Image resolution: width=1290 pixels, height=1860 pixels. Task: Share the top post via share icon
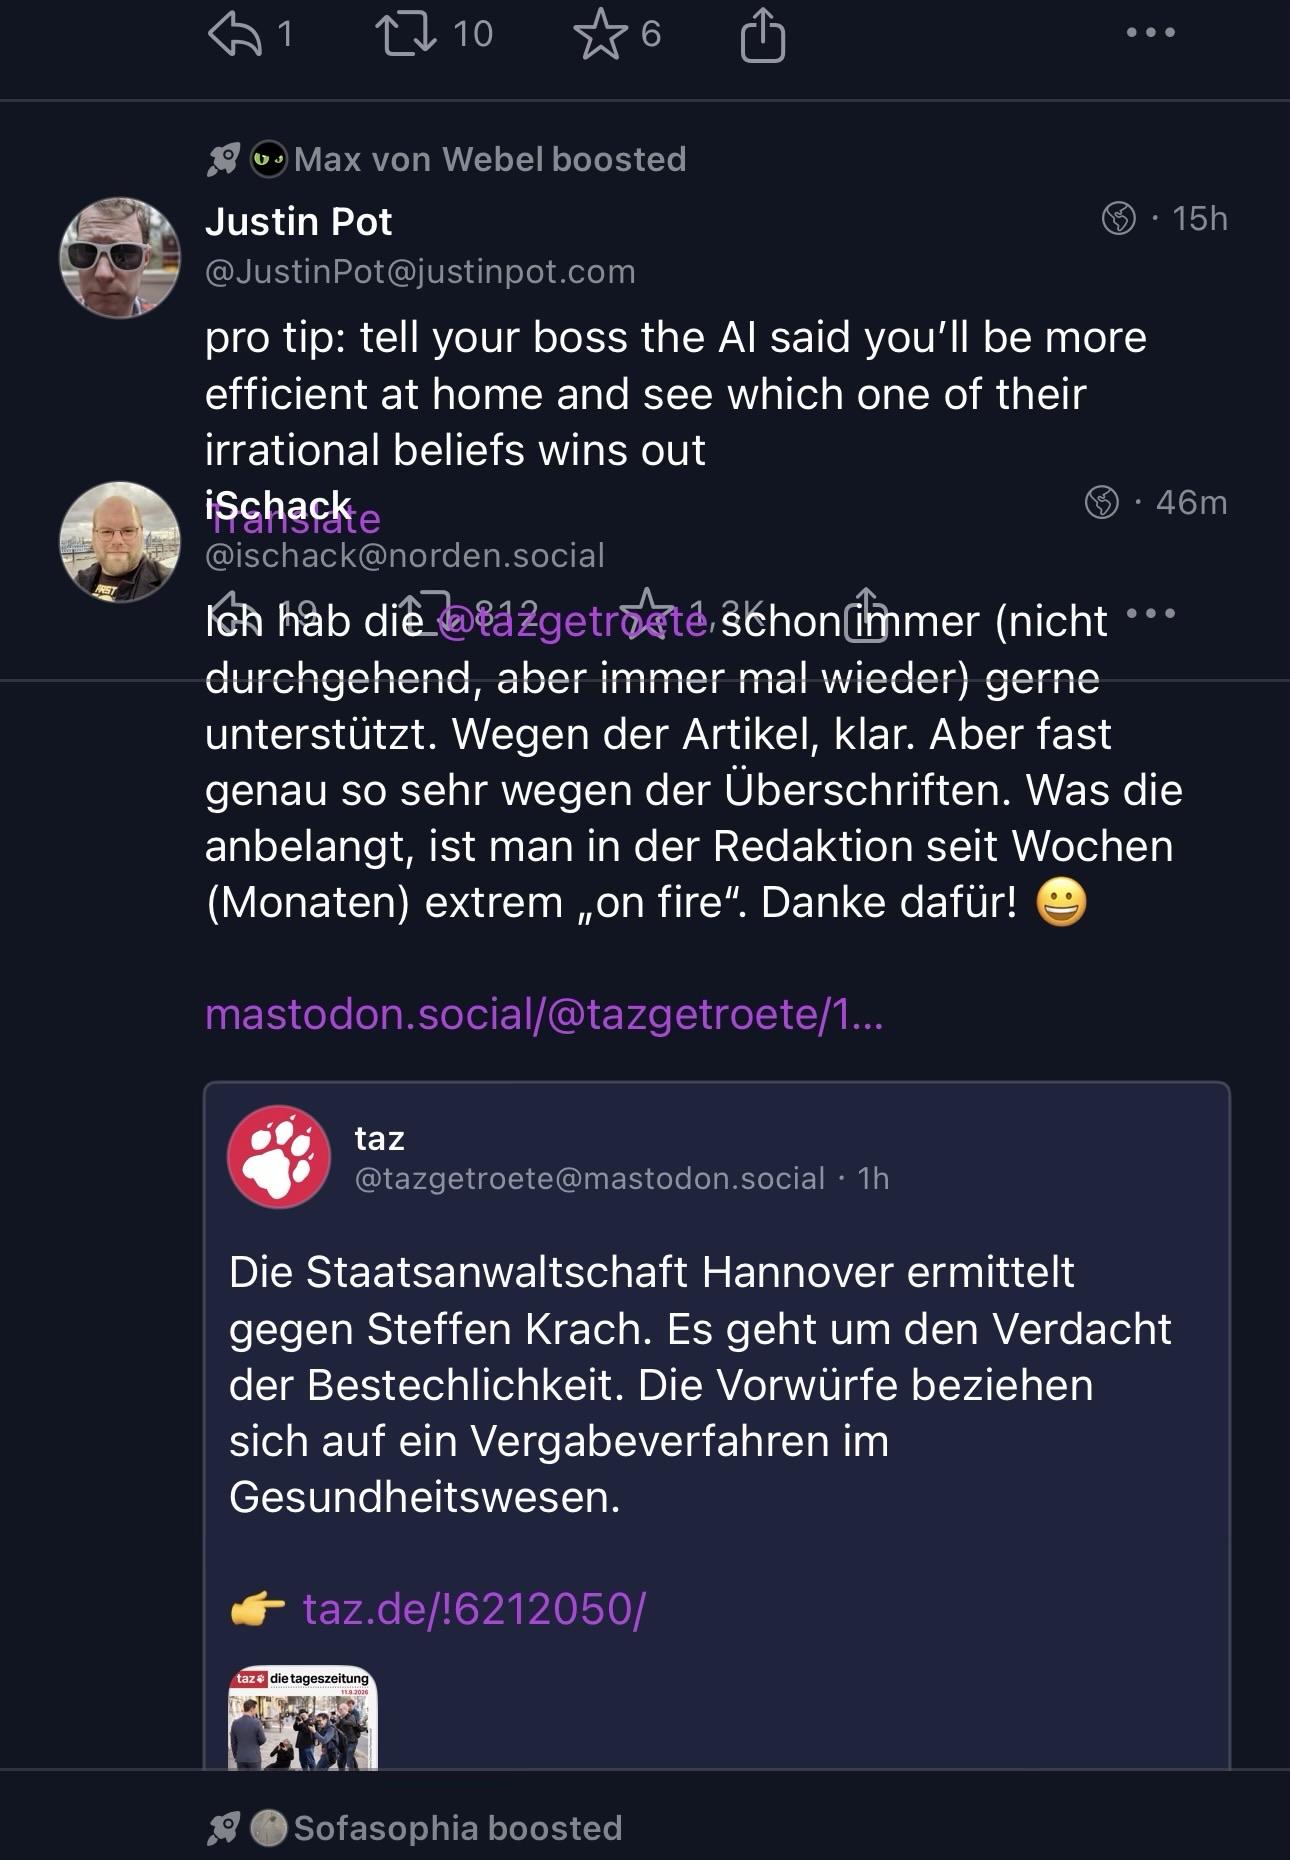pyautogui.click(x=762, y=35)
